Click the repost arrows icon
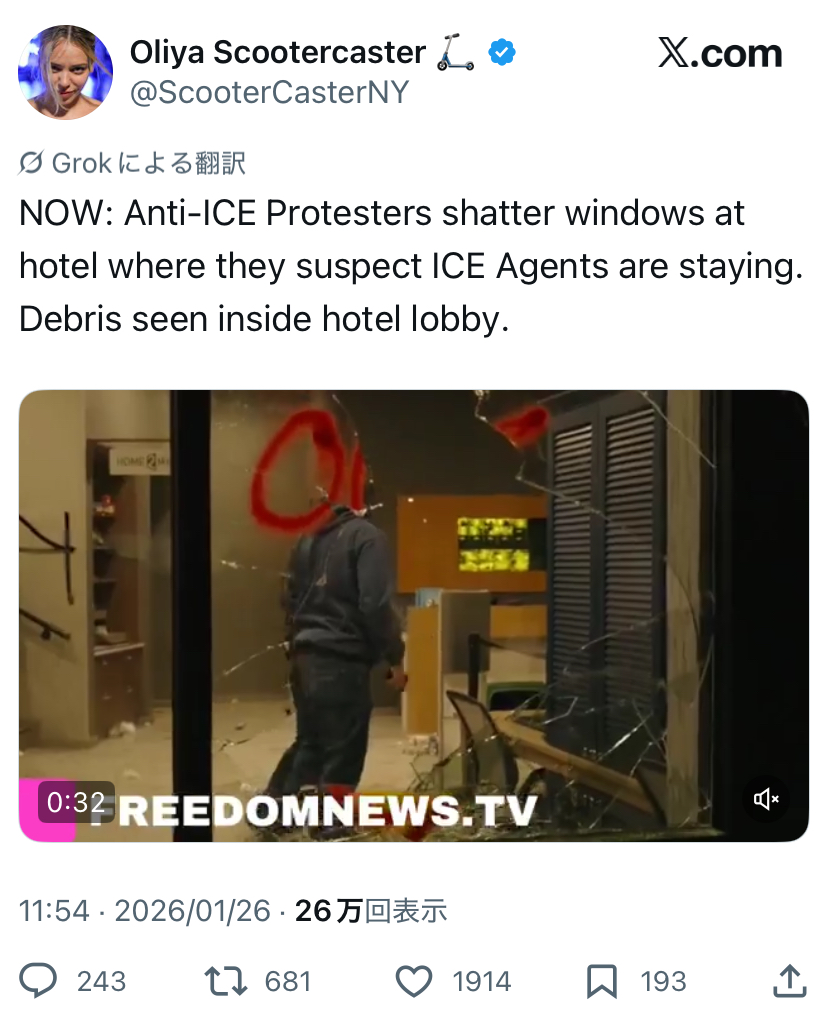The width and height of the screenshot is (828, 1027). pos(226,981)
